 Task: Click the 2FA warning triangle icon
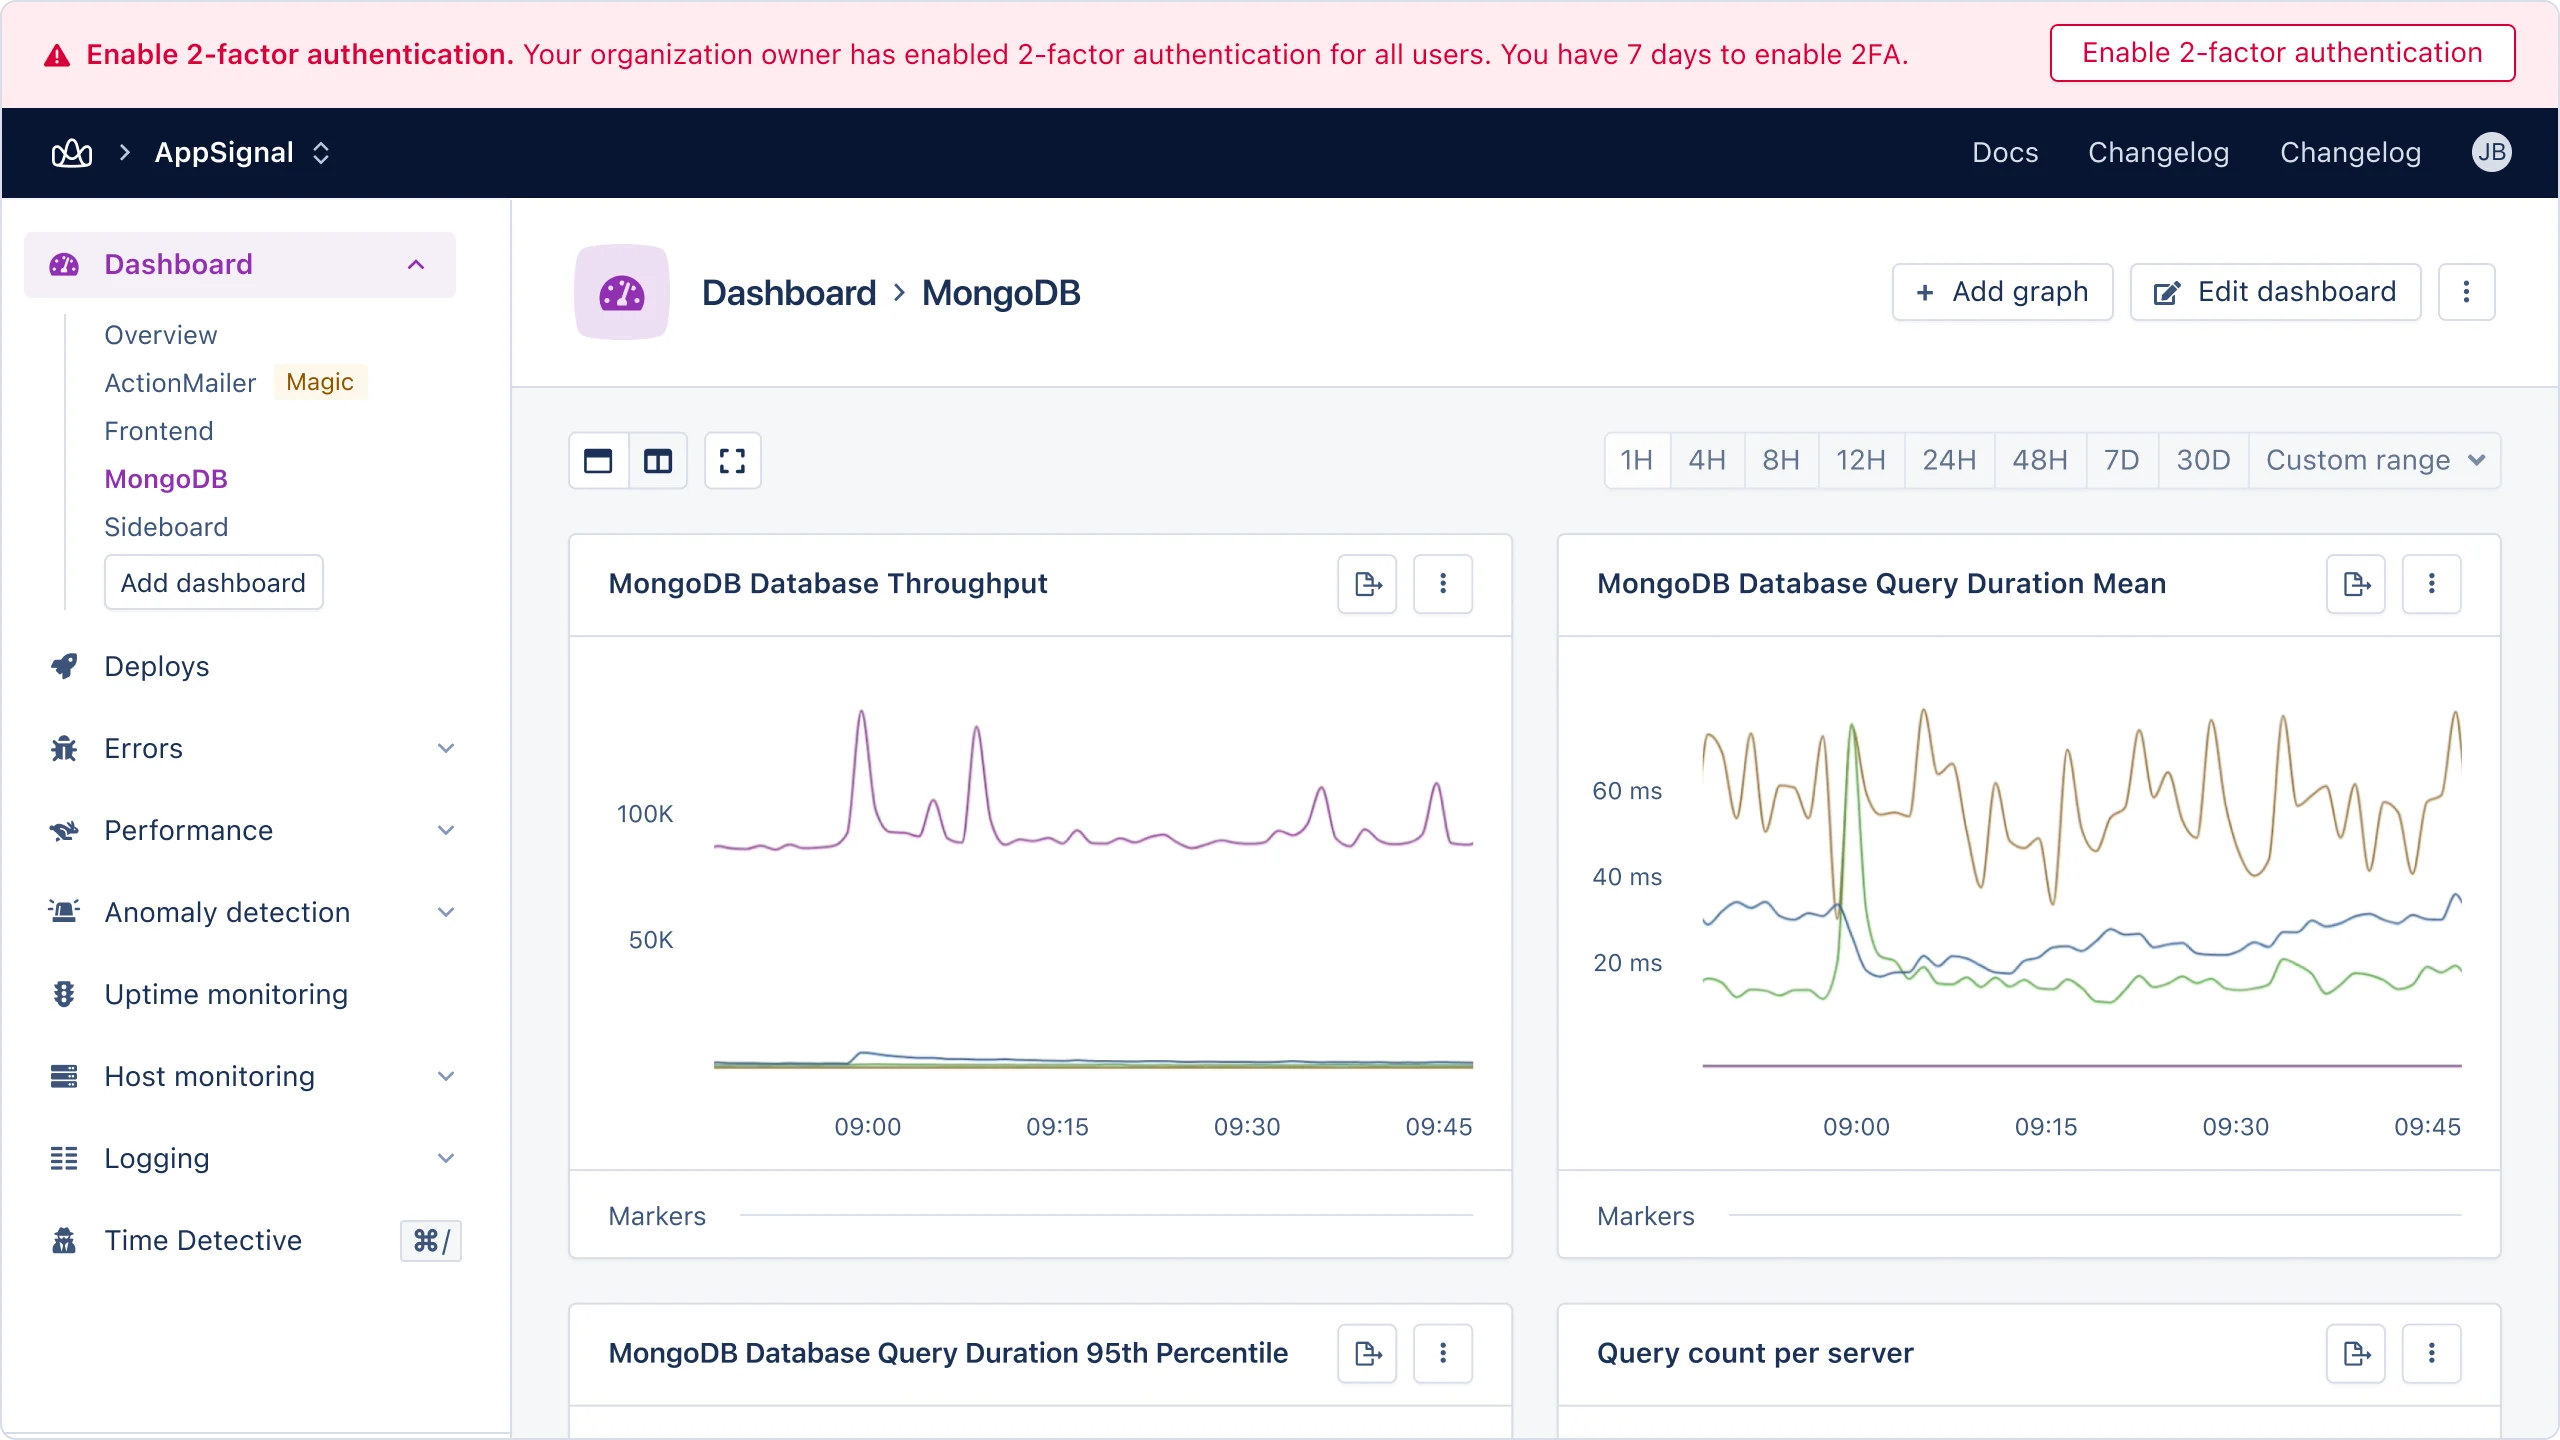point(57,55)
